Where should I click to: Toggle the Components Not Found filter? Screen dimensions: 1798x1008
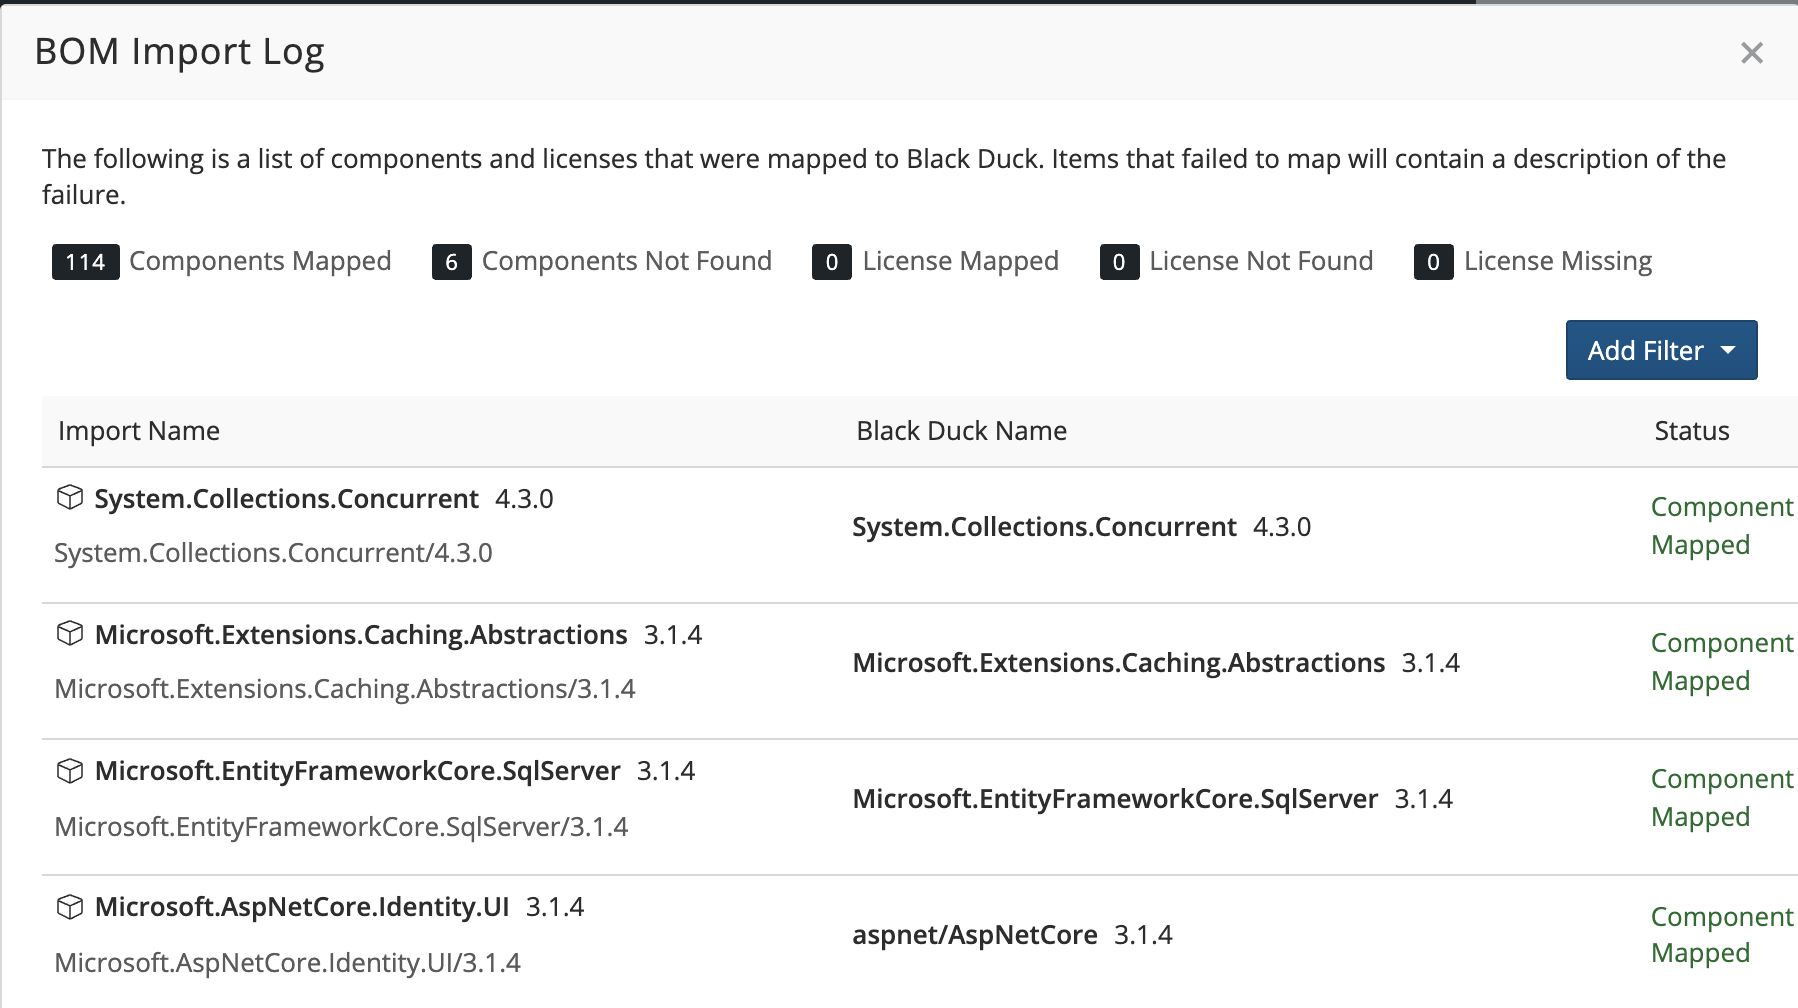pos(626,261)
